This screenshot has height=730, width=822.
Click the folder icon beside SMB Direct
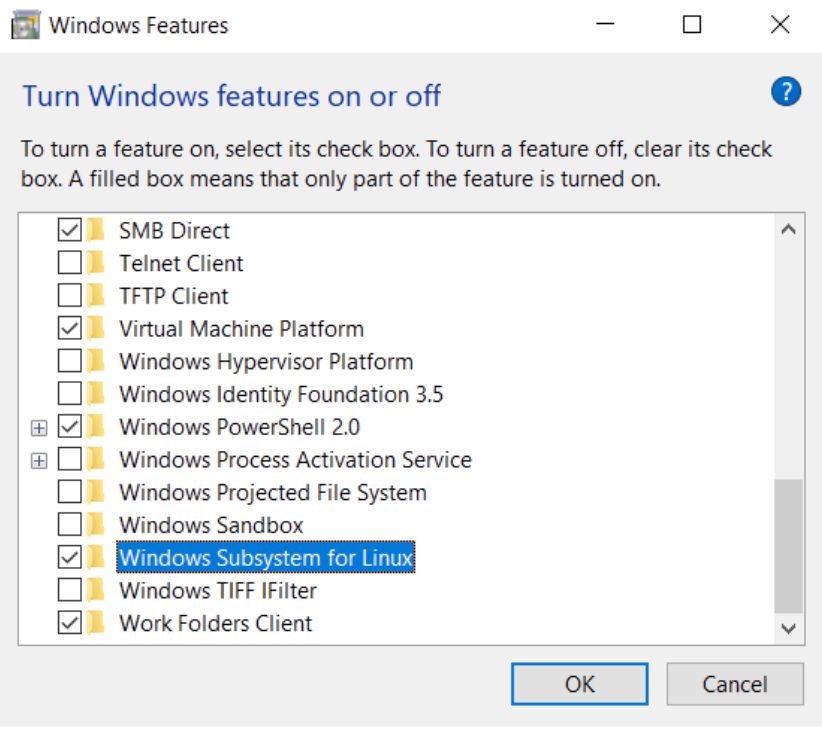pyautogui.click(x=96, y=231)
